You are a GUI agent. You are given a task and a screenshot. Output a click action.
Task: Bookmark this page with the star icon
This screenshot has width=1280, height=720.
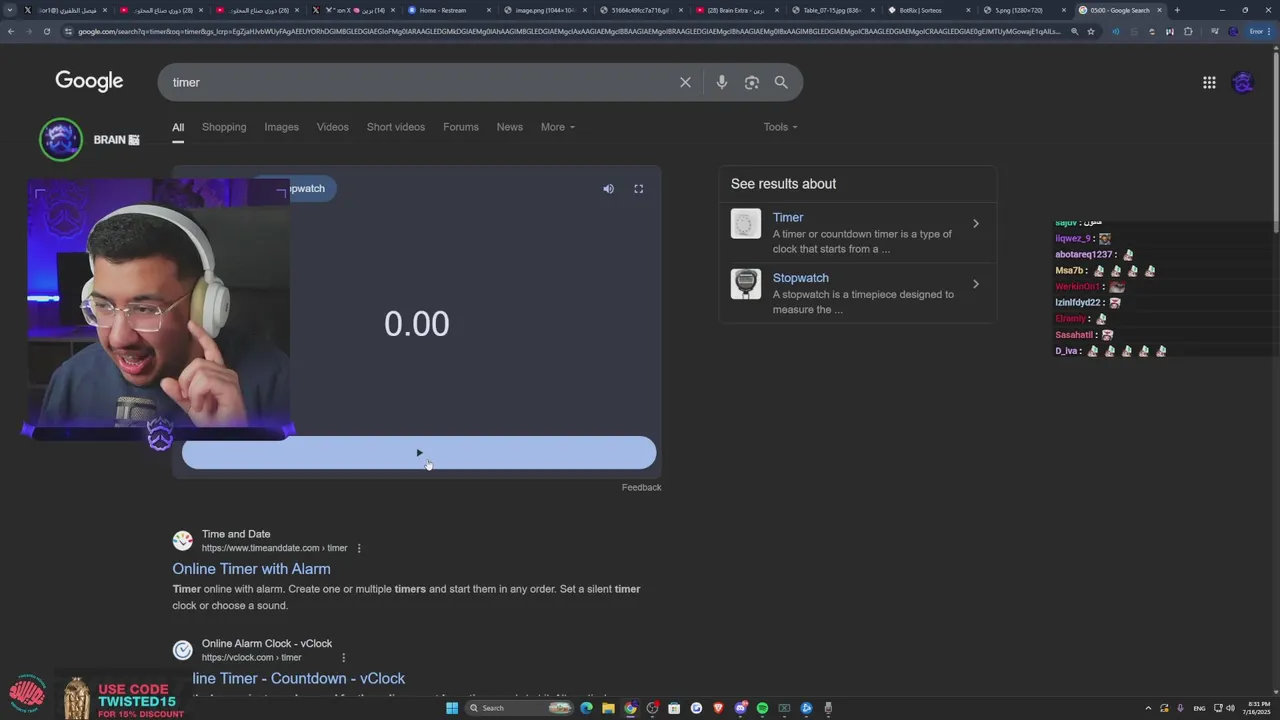[1090, 31]
